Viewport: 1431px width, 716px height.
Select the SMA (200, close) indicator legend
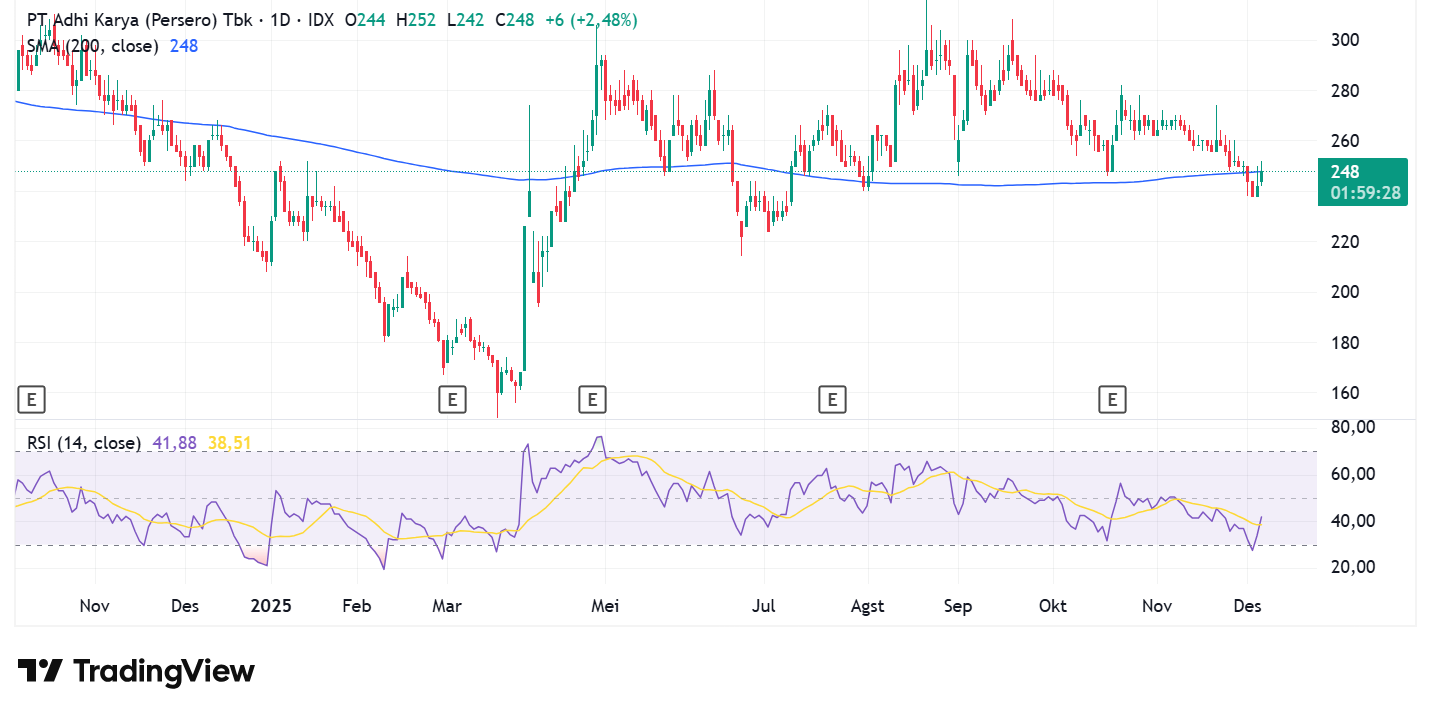[x=92, y=46]
